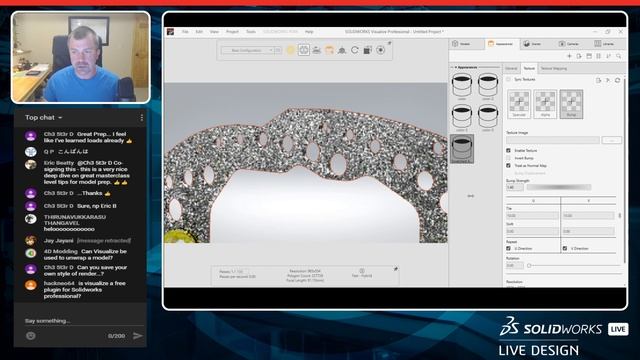Click the Bump Strength value field
Image resolution: width=640 pixels, height=360 pixels.
[514, 187]
